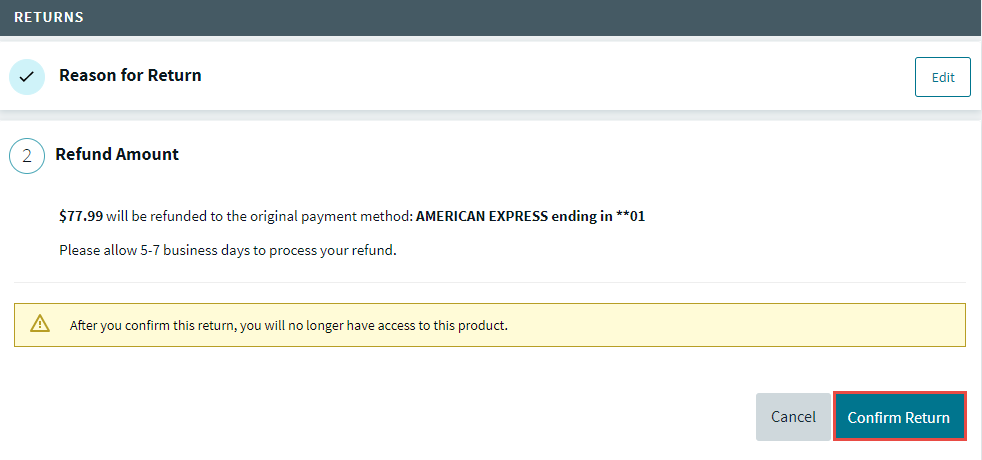The width and height of the screenshot is (982, 460).
Task: Expand the Reason for Return section heading
Action: point(130,75)
